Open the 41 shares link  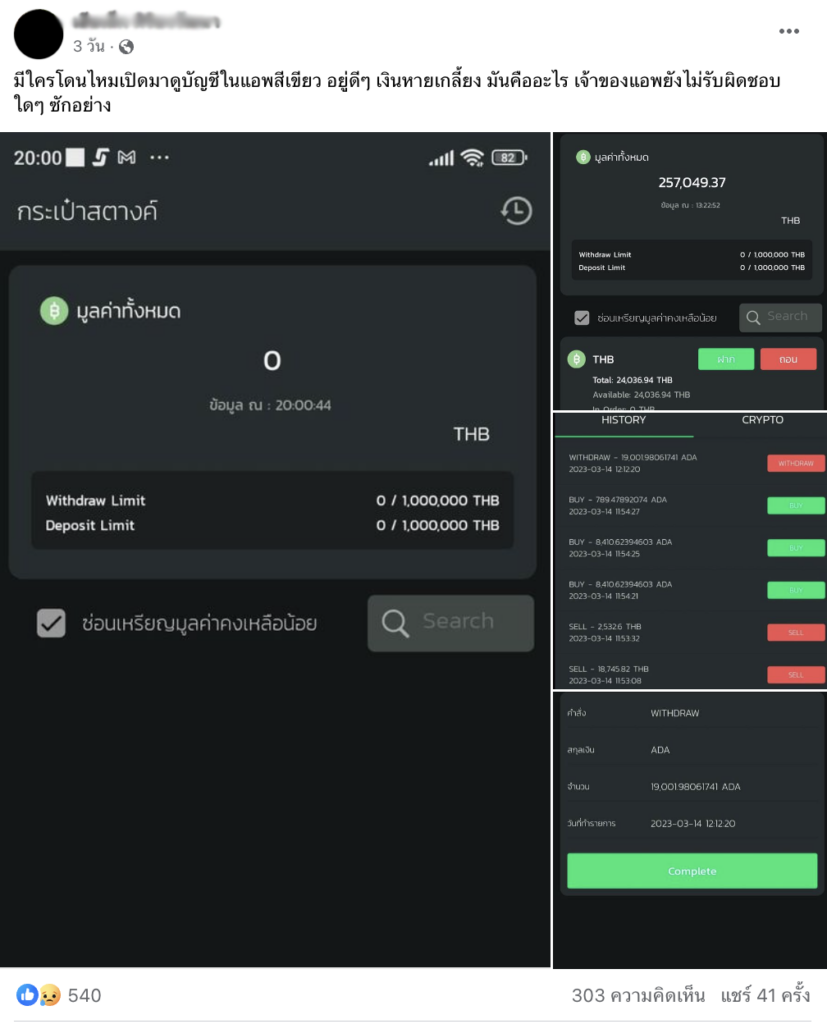point(766,995)
